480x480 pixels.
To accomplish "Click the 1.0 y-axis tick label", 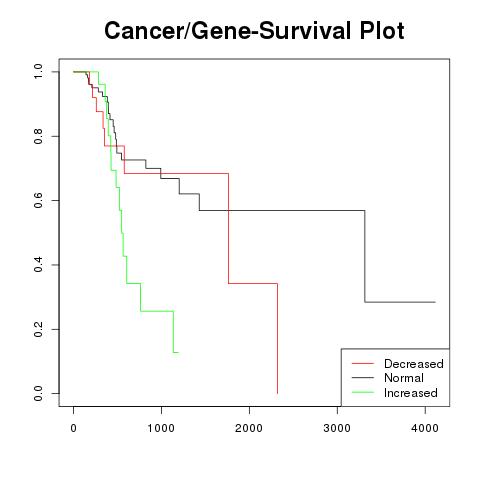I will pyautogui.click(x=38, y=72).
